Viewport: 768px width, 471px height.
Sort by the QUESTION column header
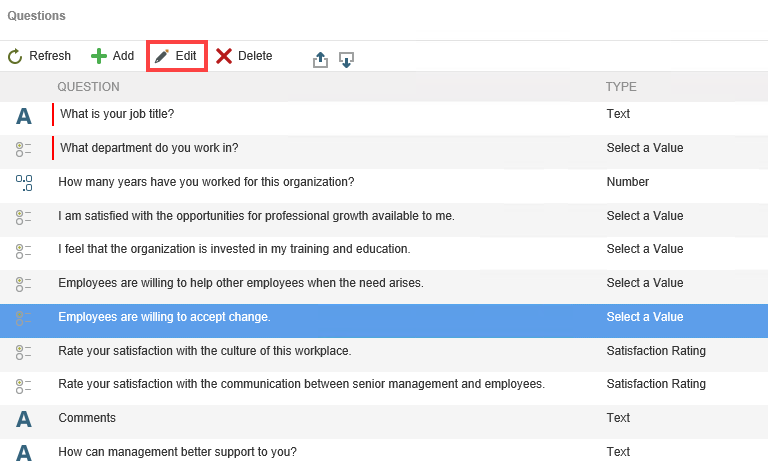[x=88, y=87]
